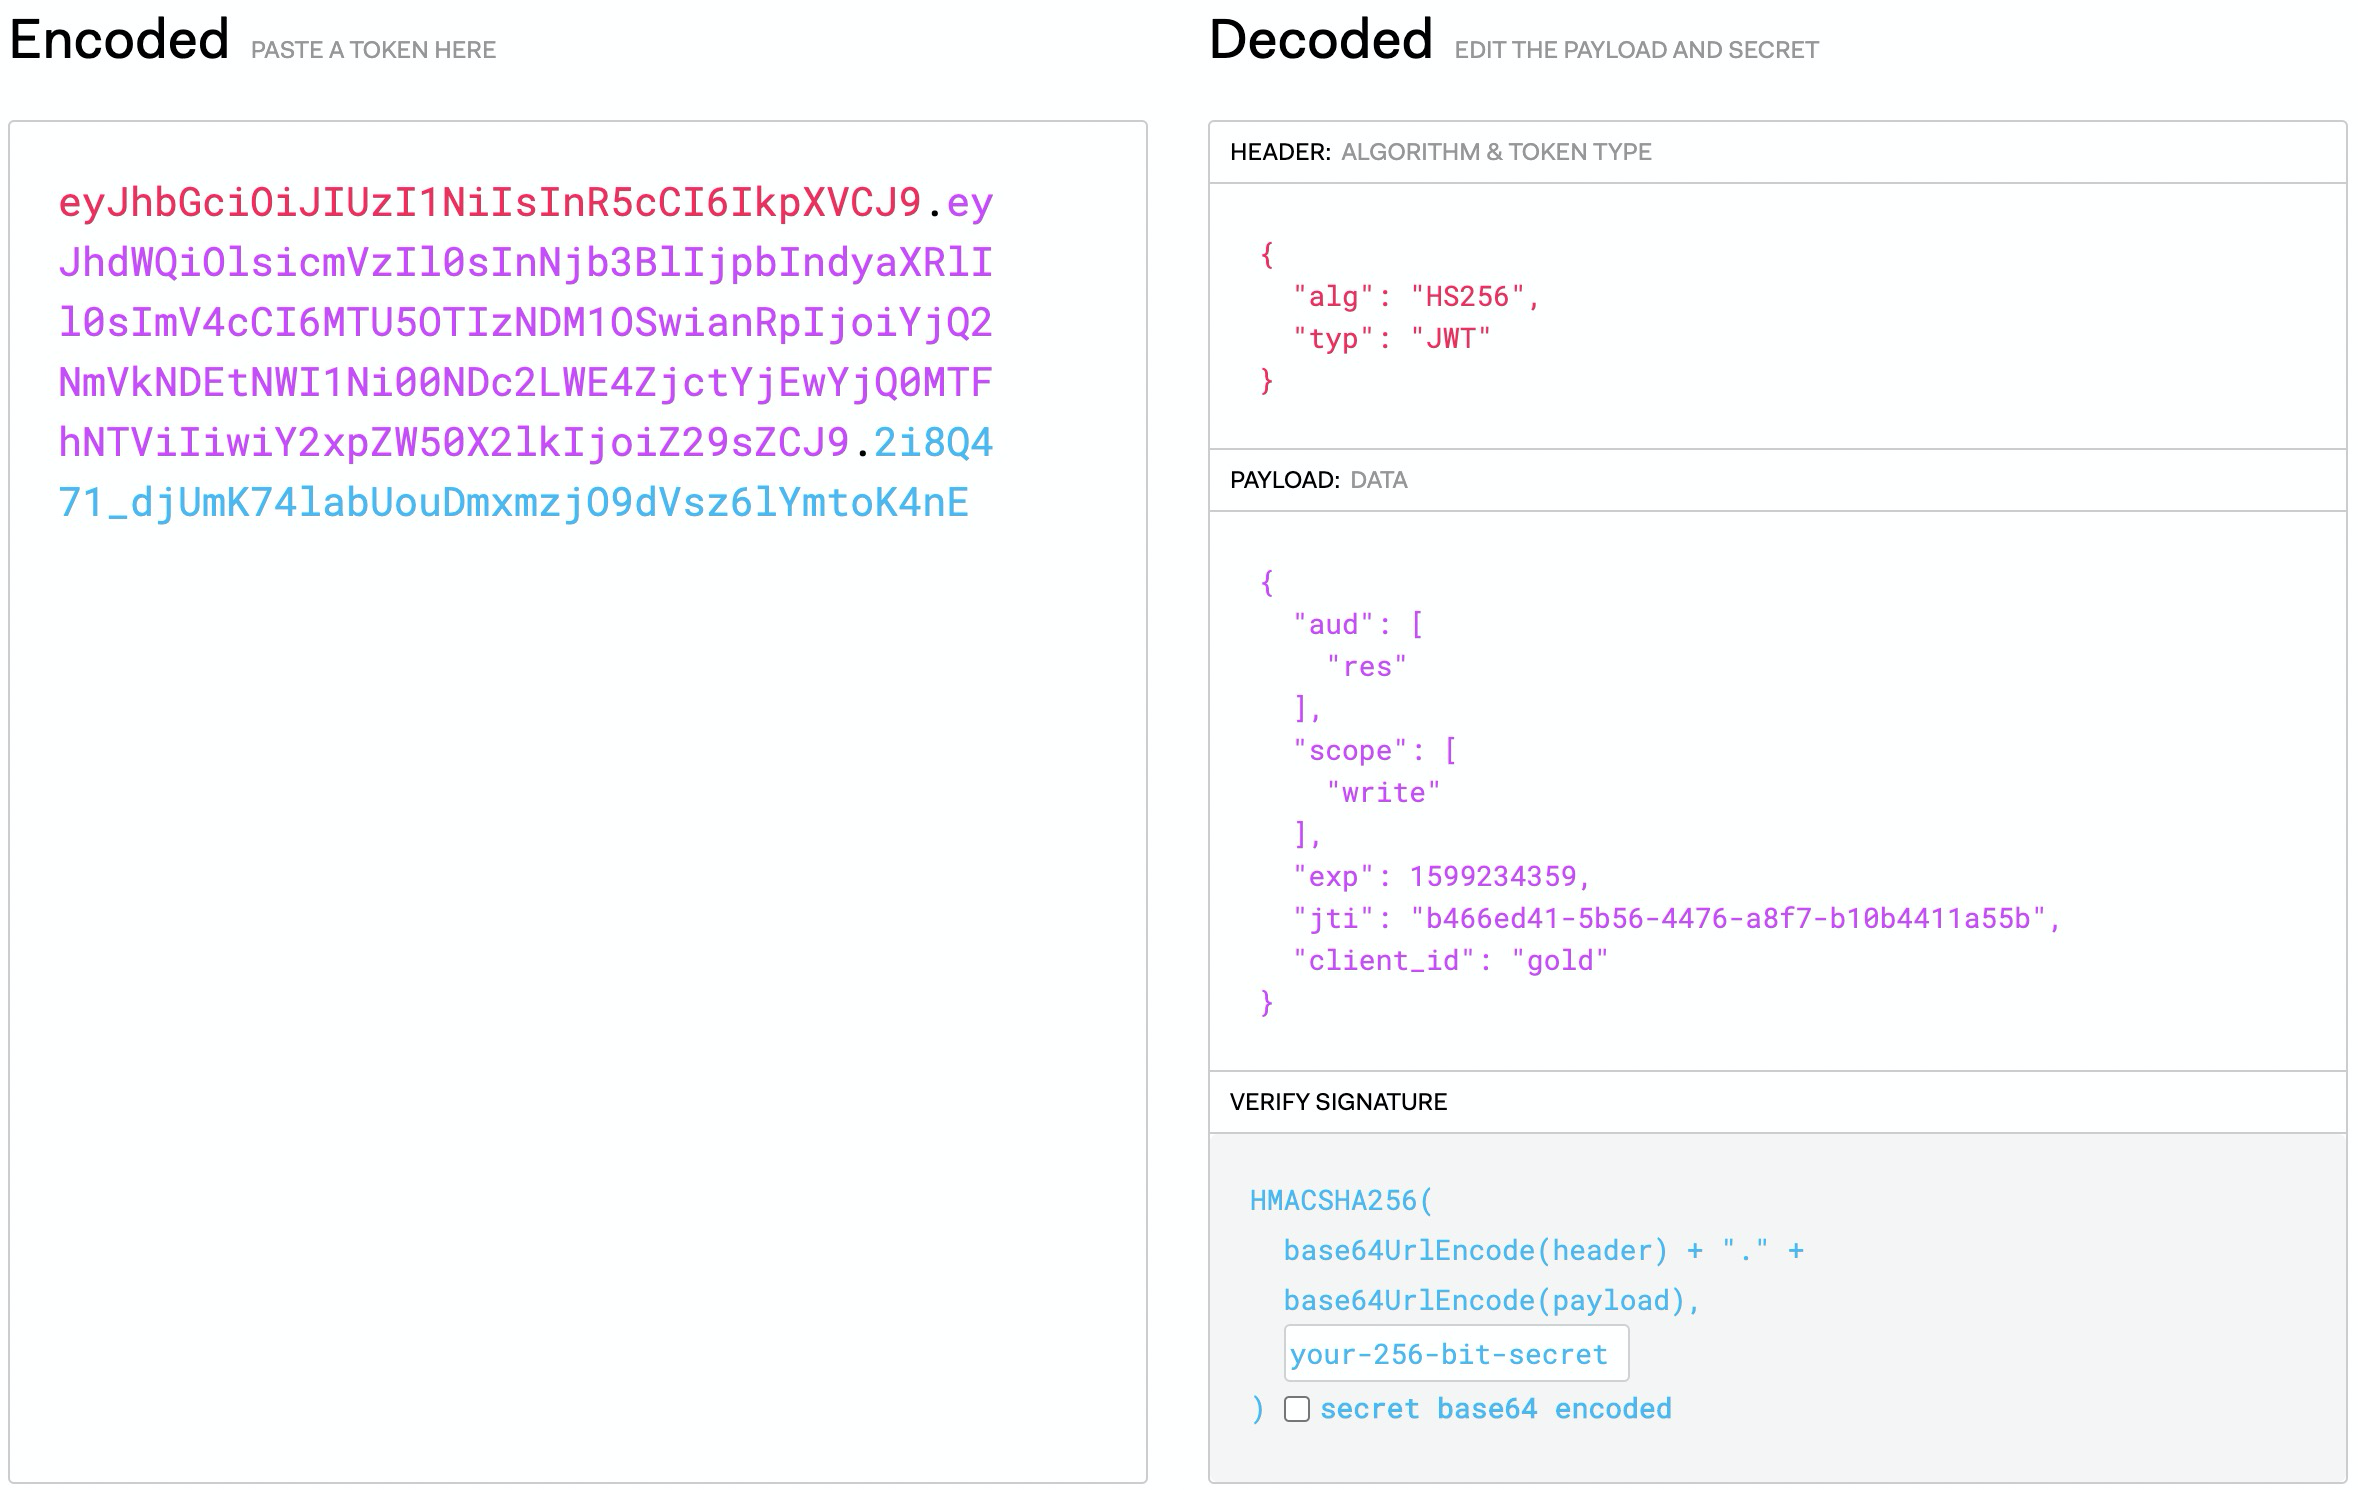Click the PAYLOAD: DATA section label
This screenshot has width=2358, height=1490.
pos(1317,480)
